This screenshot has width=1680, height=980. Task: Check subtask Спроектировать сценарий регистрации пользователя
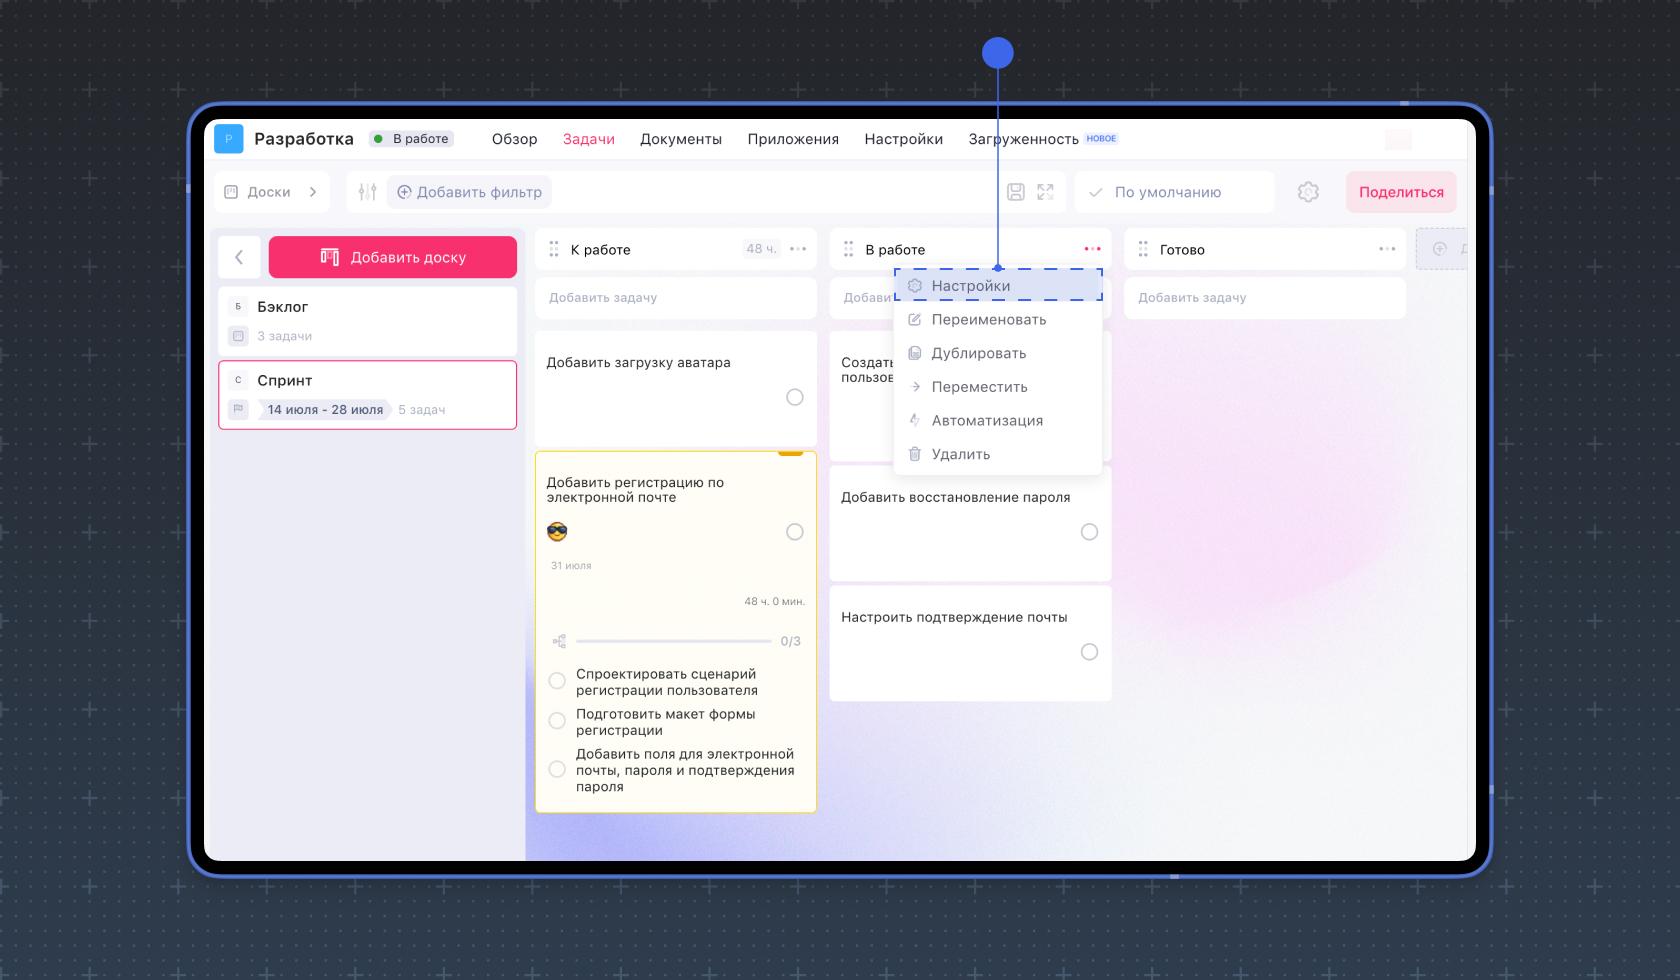557,681
